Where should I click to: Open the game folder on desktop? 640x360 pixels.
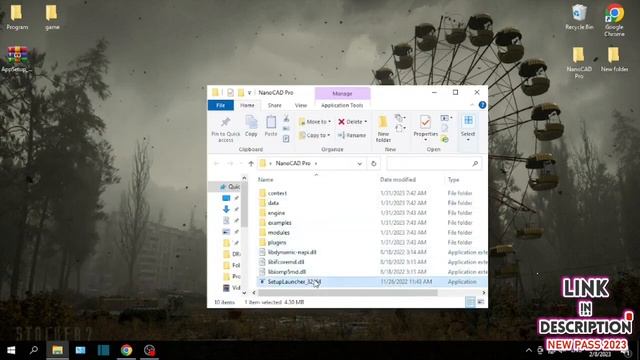tap(52, 18)
